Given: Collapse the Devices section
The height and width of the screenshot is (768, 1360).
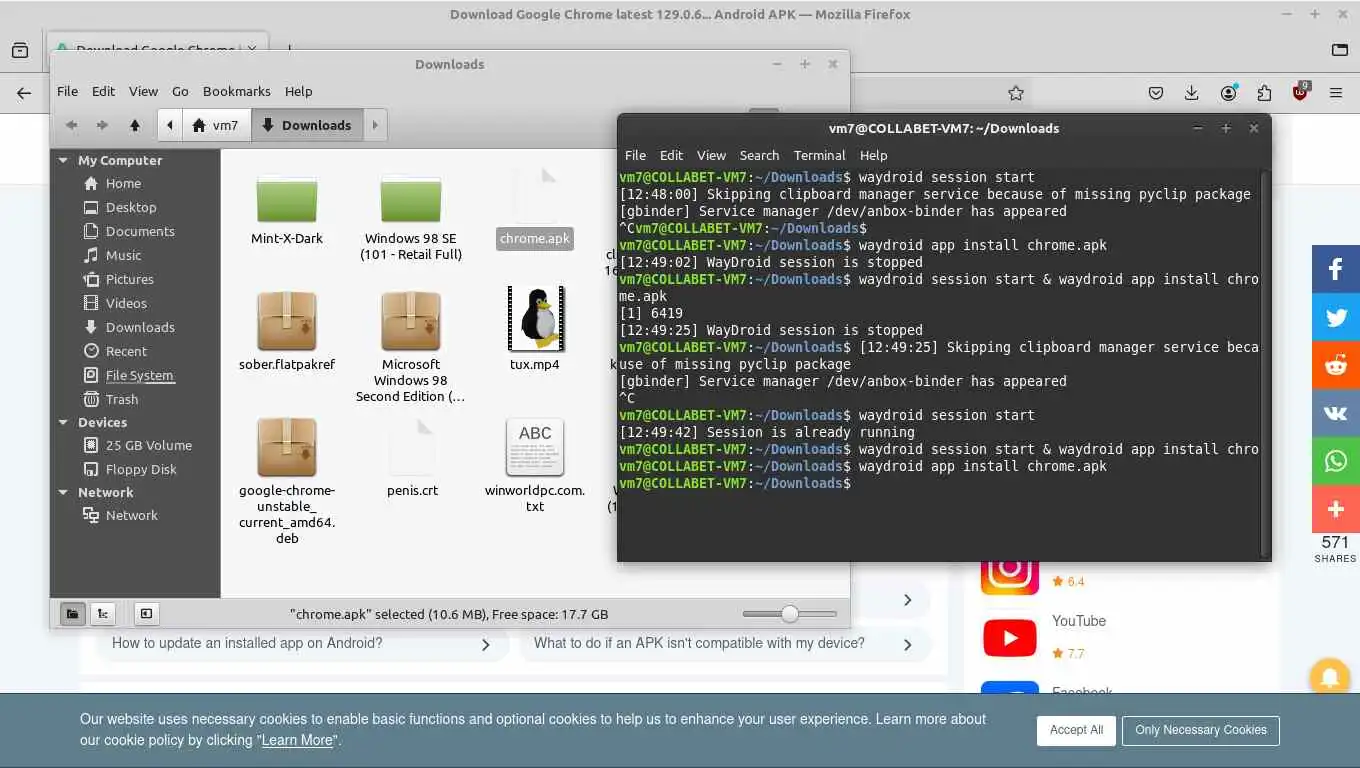Looking at the screenshot, I should click(64, 423).
